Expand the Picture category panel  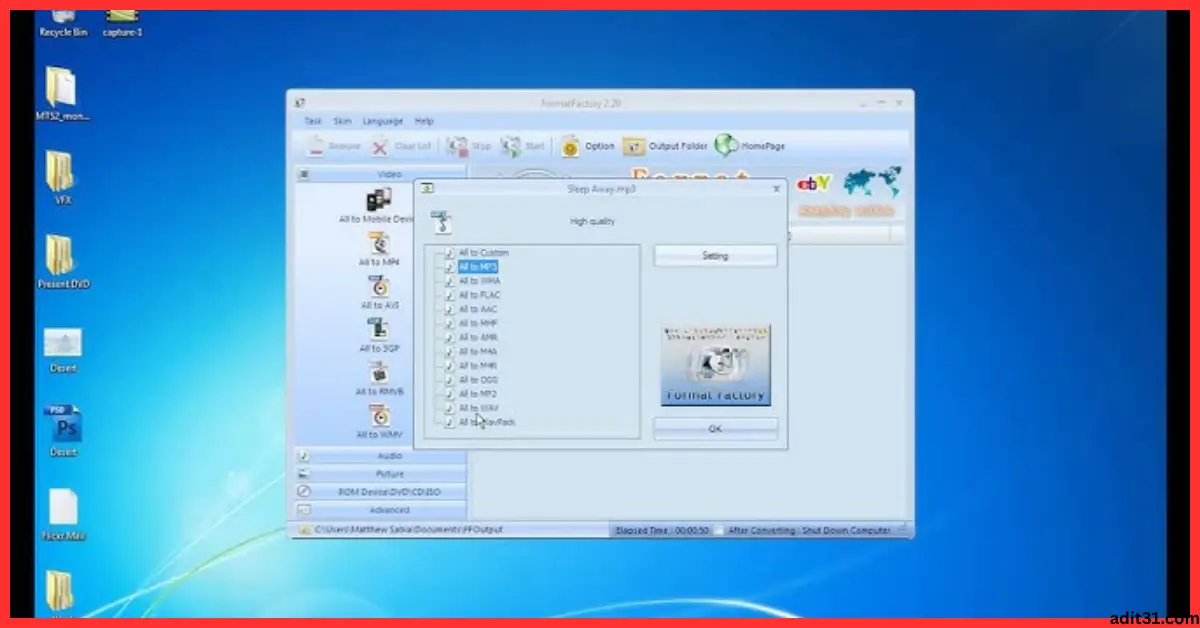381,473
